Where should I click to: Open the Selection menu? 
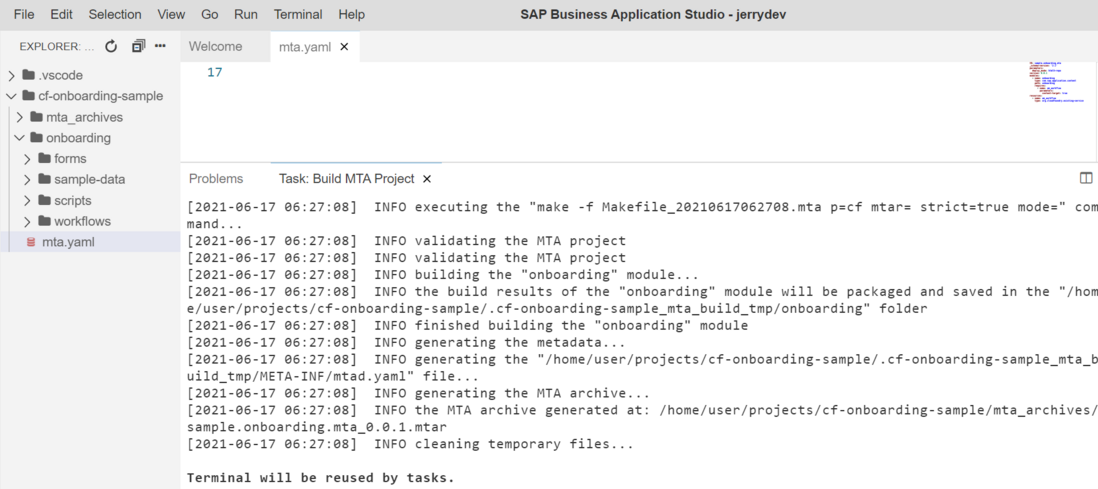click(x=115, y=15)
